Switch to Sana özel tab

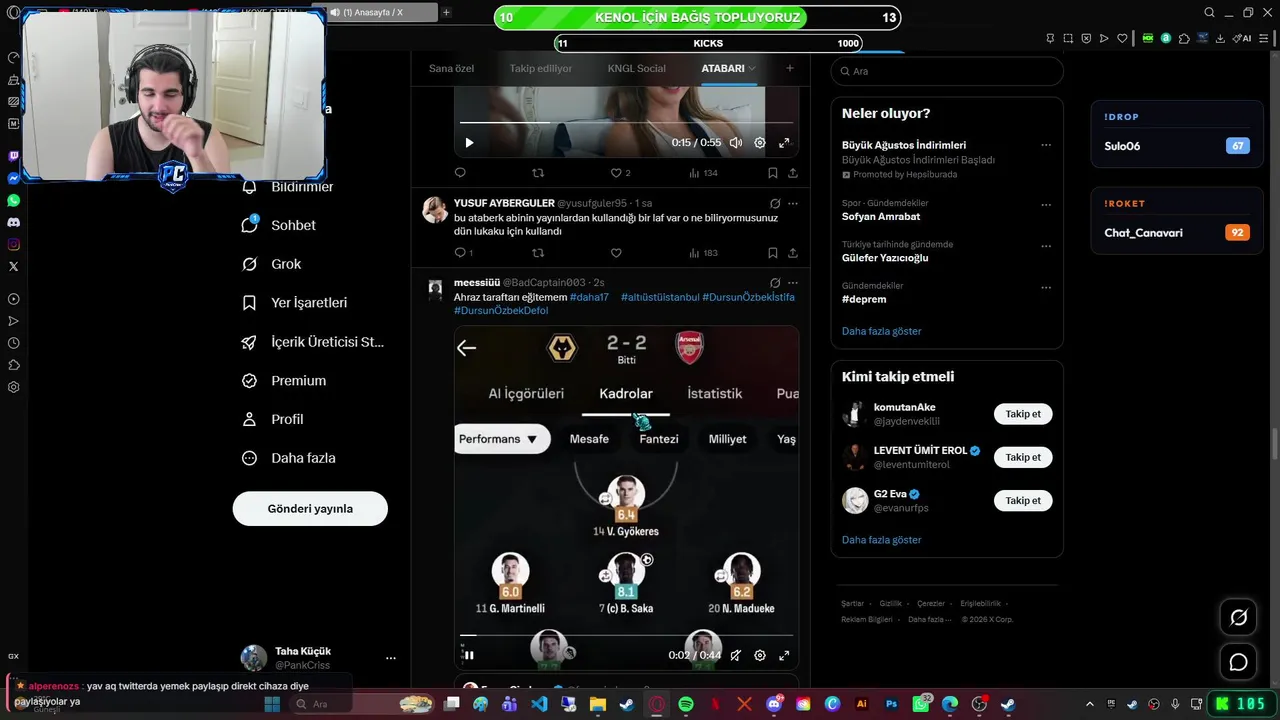click(x=451, y=69)
